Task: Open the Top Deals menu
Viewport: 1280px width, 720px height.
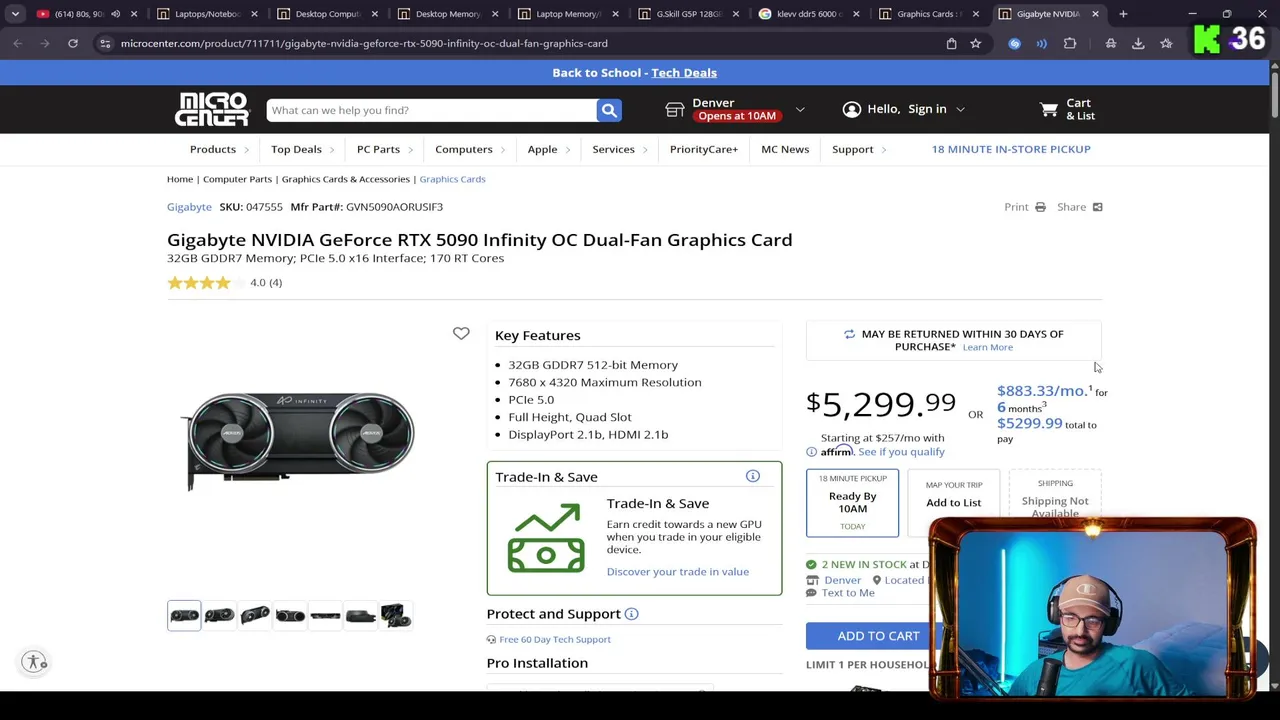Action: pos(302,149)
